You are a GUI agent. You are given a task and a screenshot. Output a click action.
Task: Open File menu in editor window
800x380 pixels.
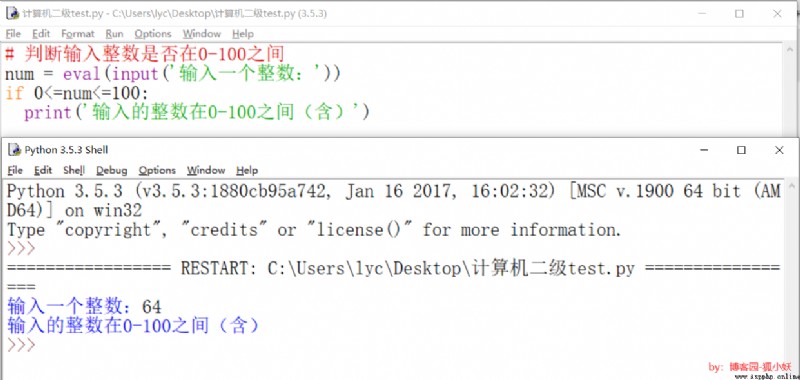13,34
